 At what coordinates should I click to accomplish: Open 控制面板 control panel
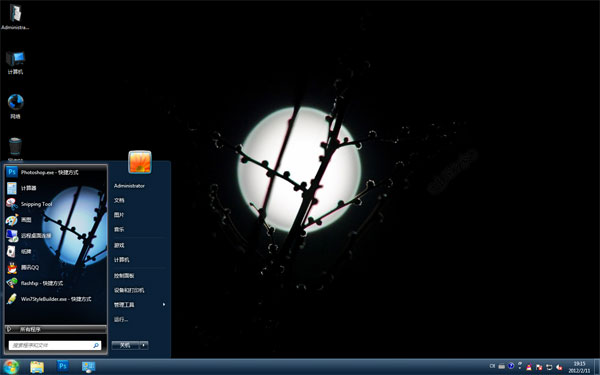124,276
